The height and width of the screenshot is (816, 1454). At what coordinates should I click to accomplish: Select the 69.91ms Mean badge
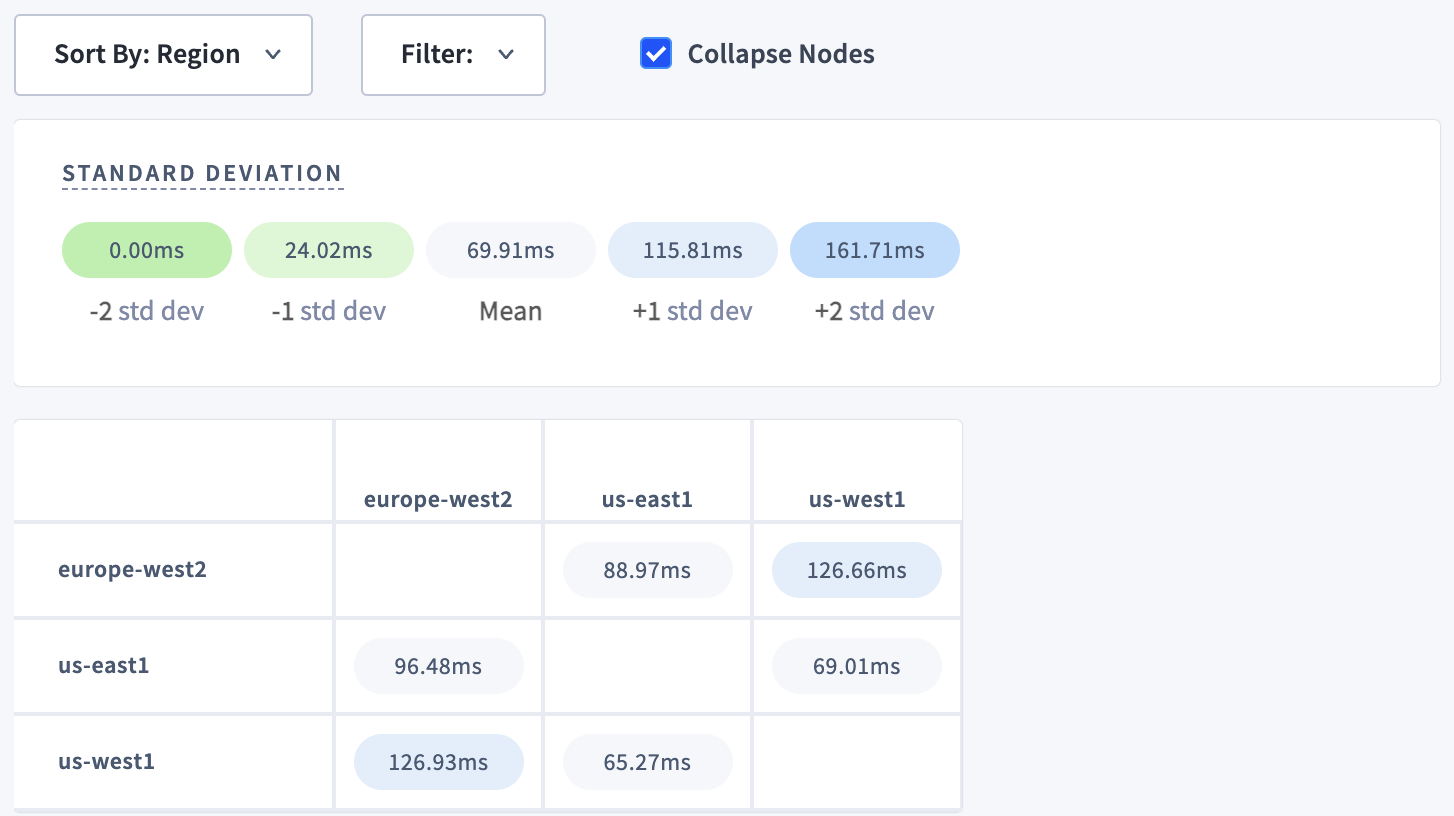(510, 250)
